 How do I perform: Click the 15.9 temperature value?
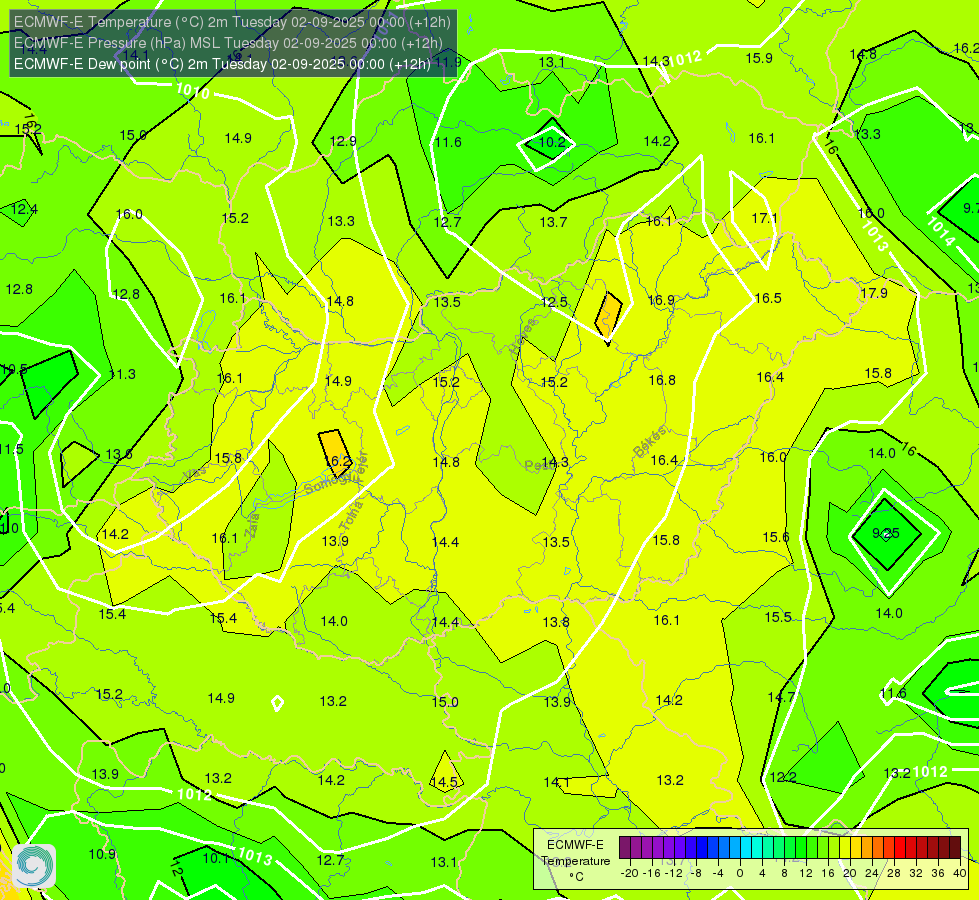click(759, 58)
